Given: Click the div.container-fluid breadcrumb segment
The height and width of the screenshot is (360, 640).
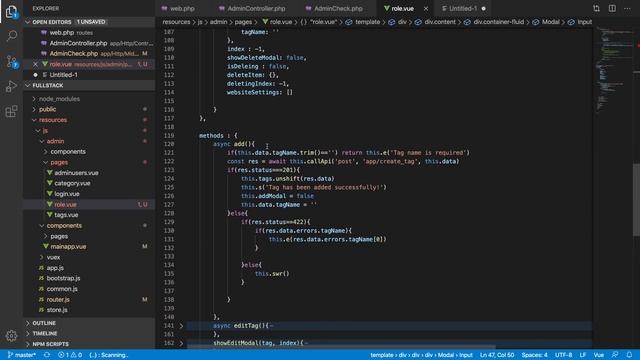Looking at the screenshot, I should 498,22.
